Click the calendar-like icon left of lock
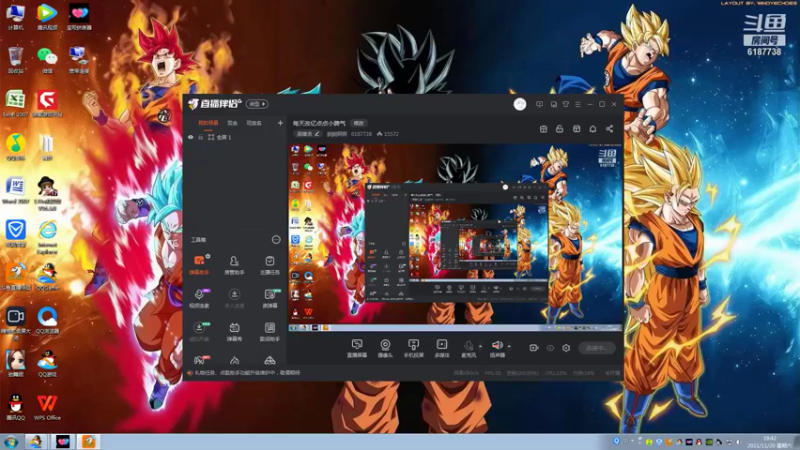The width and height of the screenshot is (800, 450). pyautogui.click(x=543, y=129)
